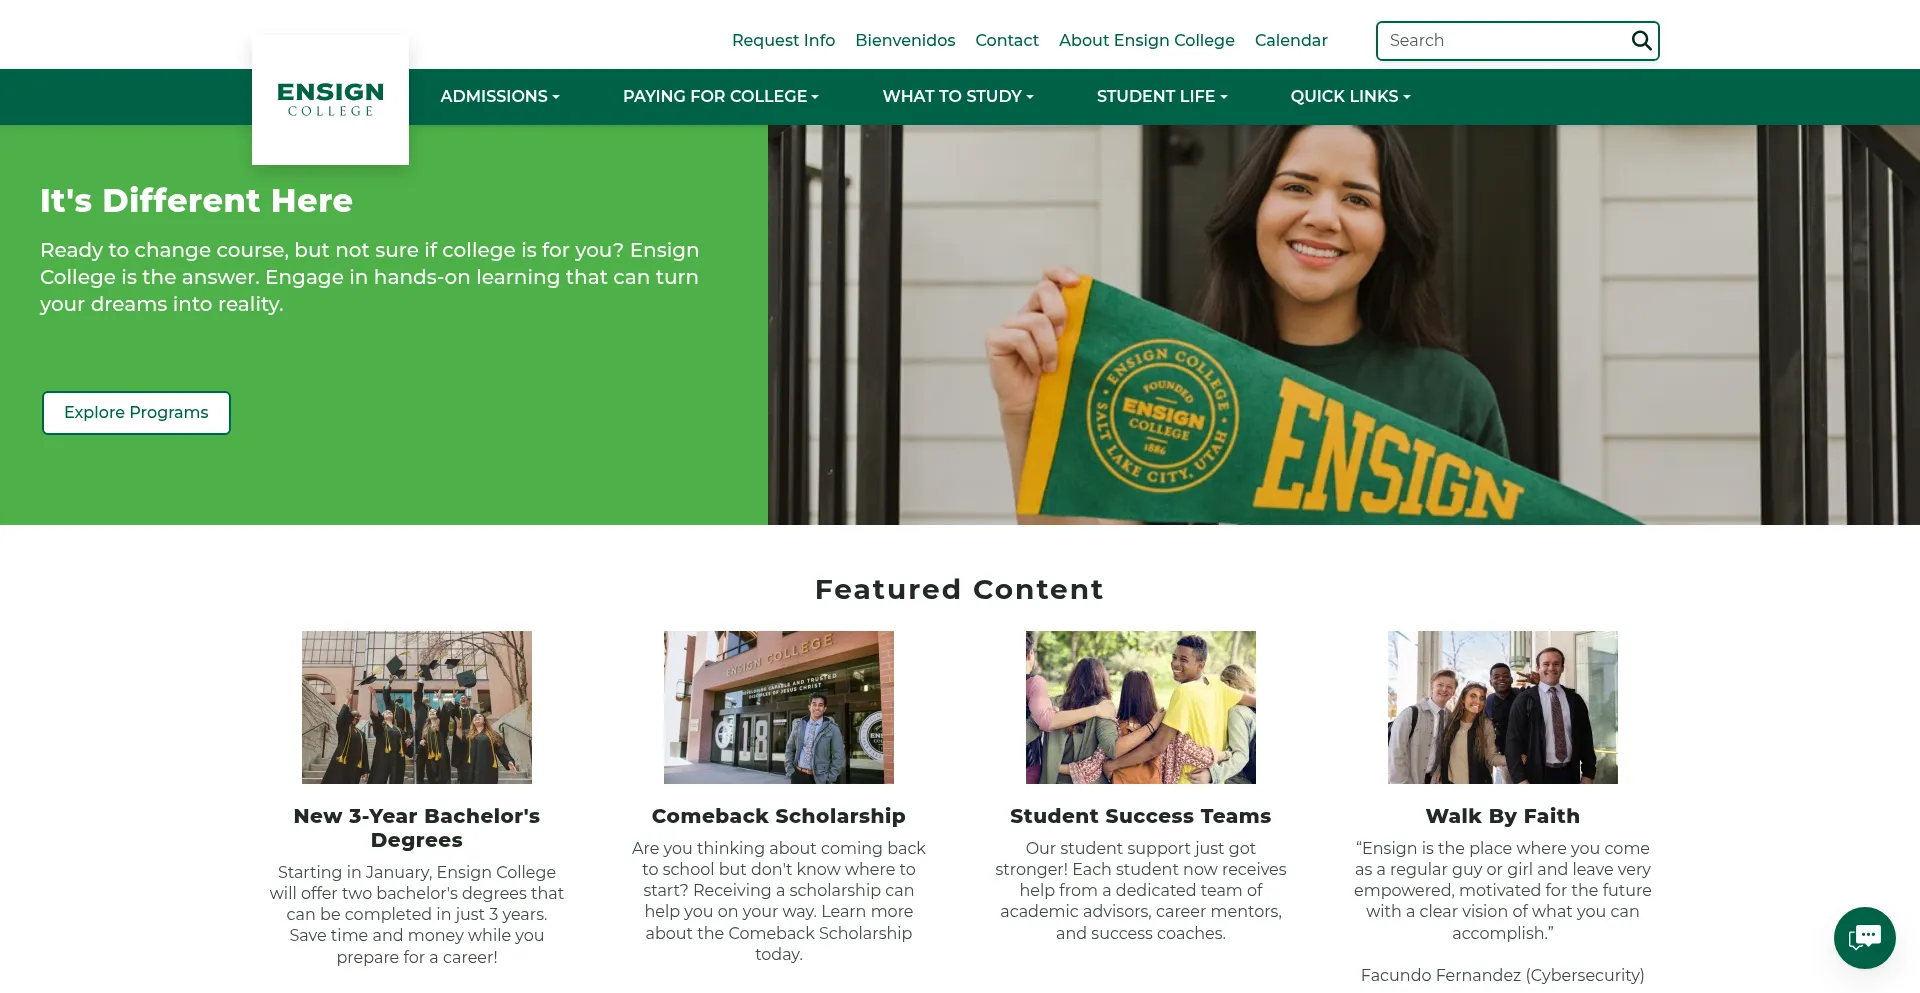Screen dimensions: 1920x993
Task: Select the Walk By Faith photo
Action: point(1503,707)
